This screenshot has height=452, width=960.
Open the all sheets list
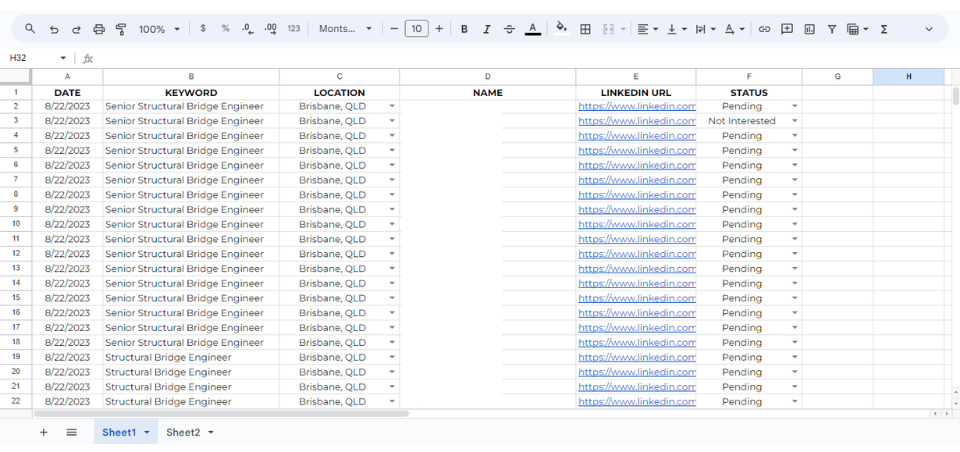(72, 432)
